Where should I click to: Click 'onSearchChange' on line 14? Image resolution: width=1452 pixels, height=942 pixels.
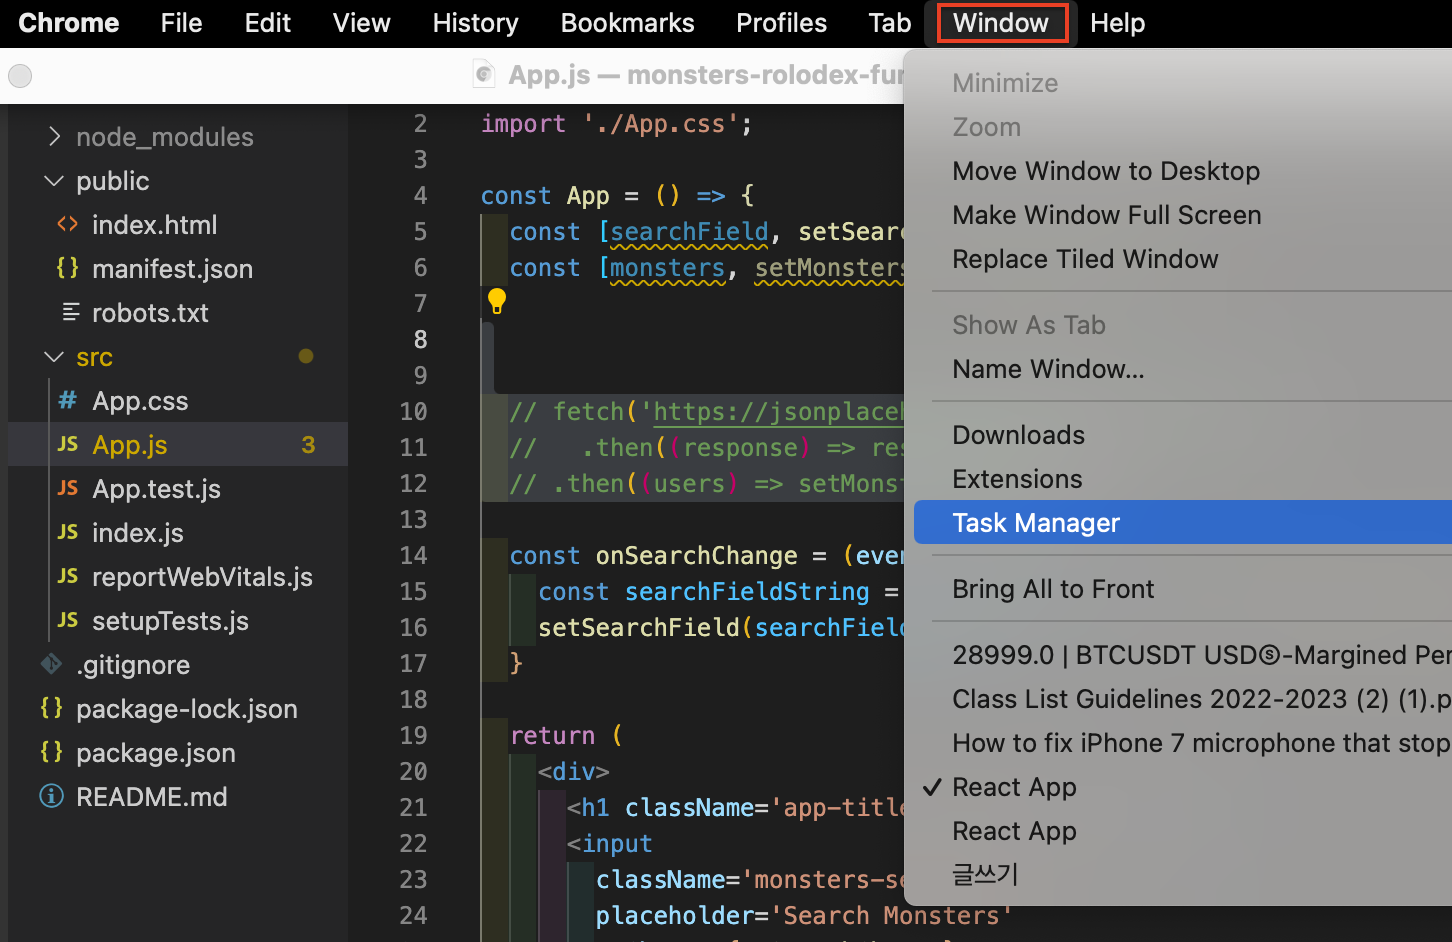pyautogui.click(x=697, y=556)
